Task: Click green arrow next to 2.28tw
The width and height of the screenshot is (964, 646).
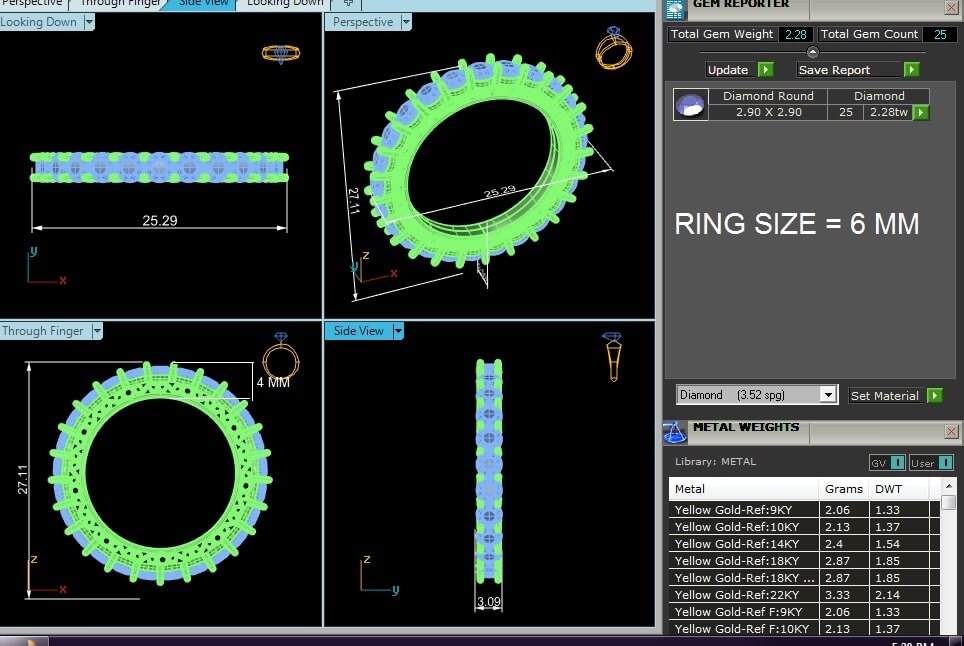Action: point(921,113)
